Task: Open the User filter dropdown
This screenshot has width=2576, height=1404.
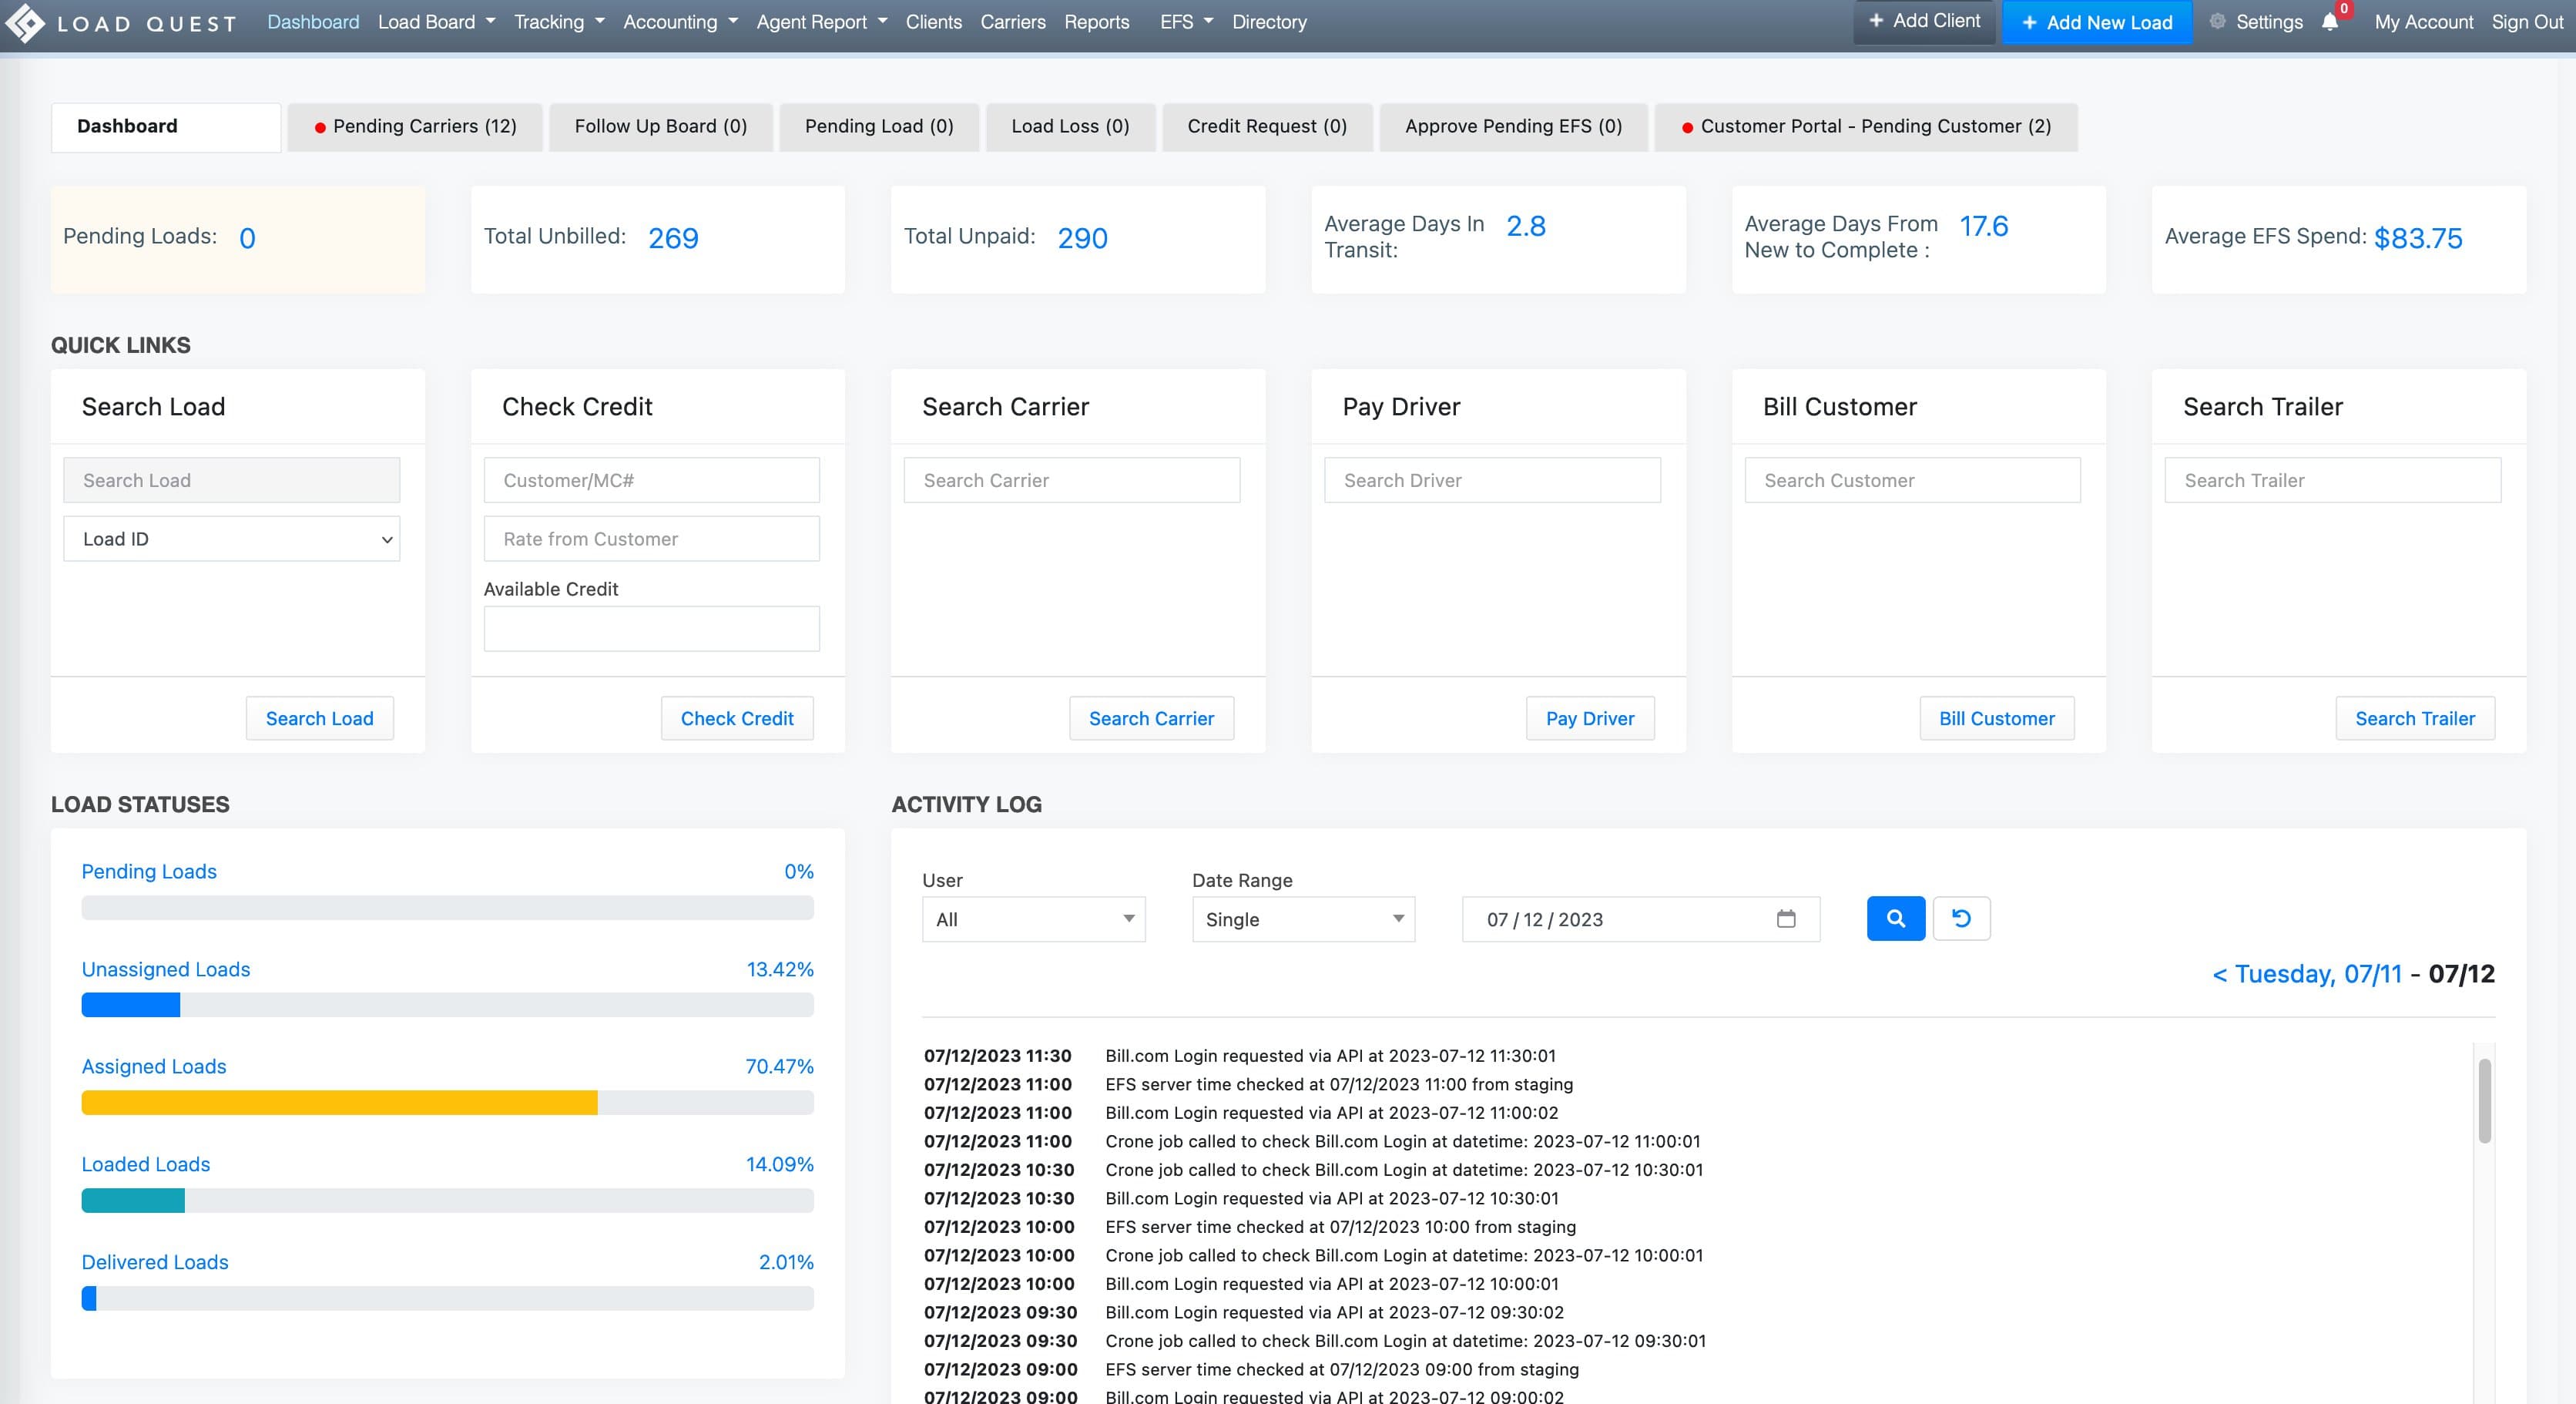Action: click(1033, 919)
